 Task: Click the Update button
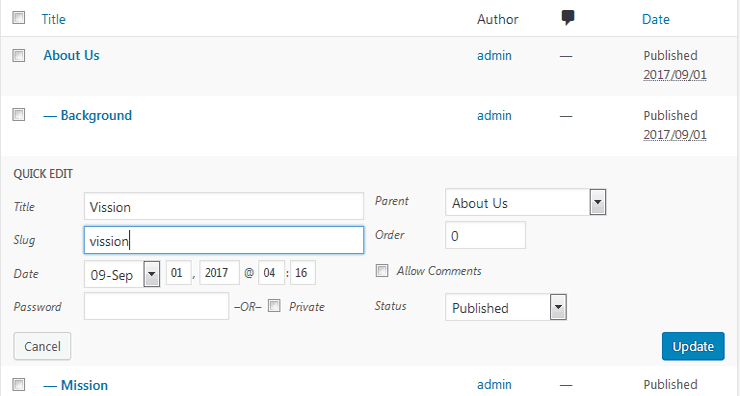point(693,346)
